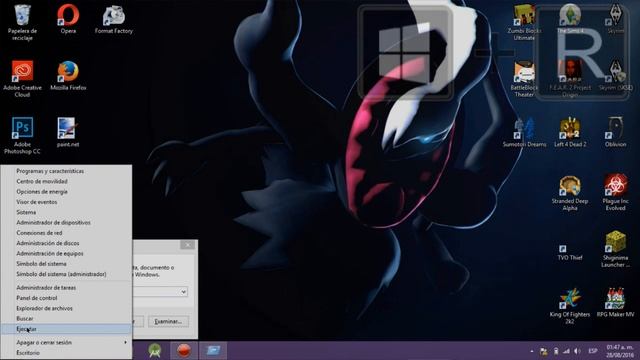This screenshot has width=640, height=360.
Task: Launch the Opera browser shortcut
Action: tap(68, 19)
